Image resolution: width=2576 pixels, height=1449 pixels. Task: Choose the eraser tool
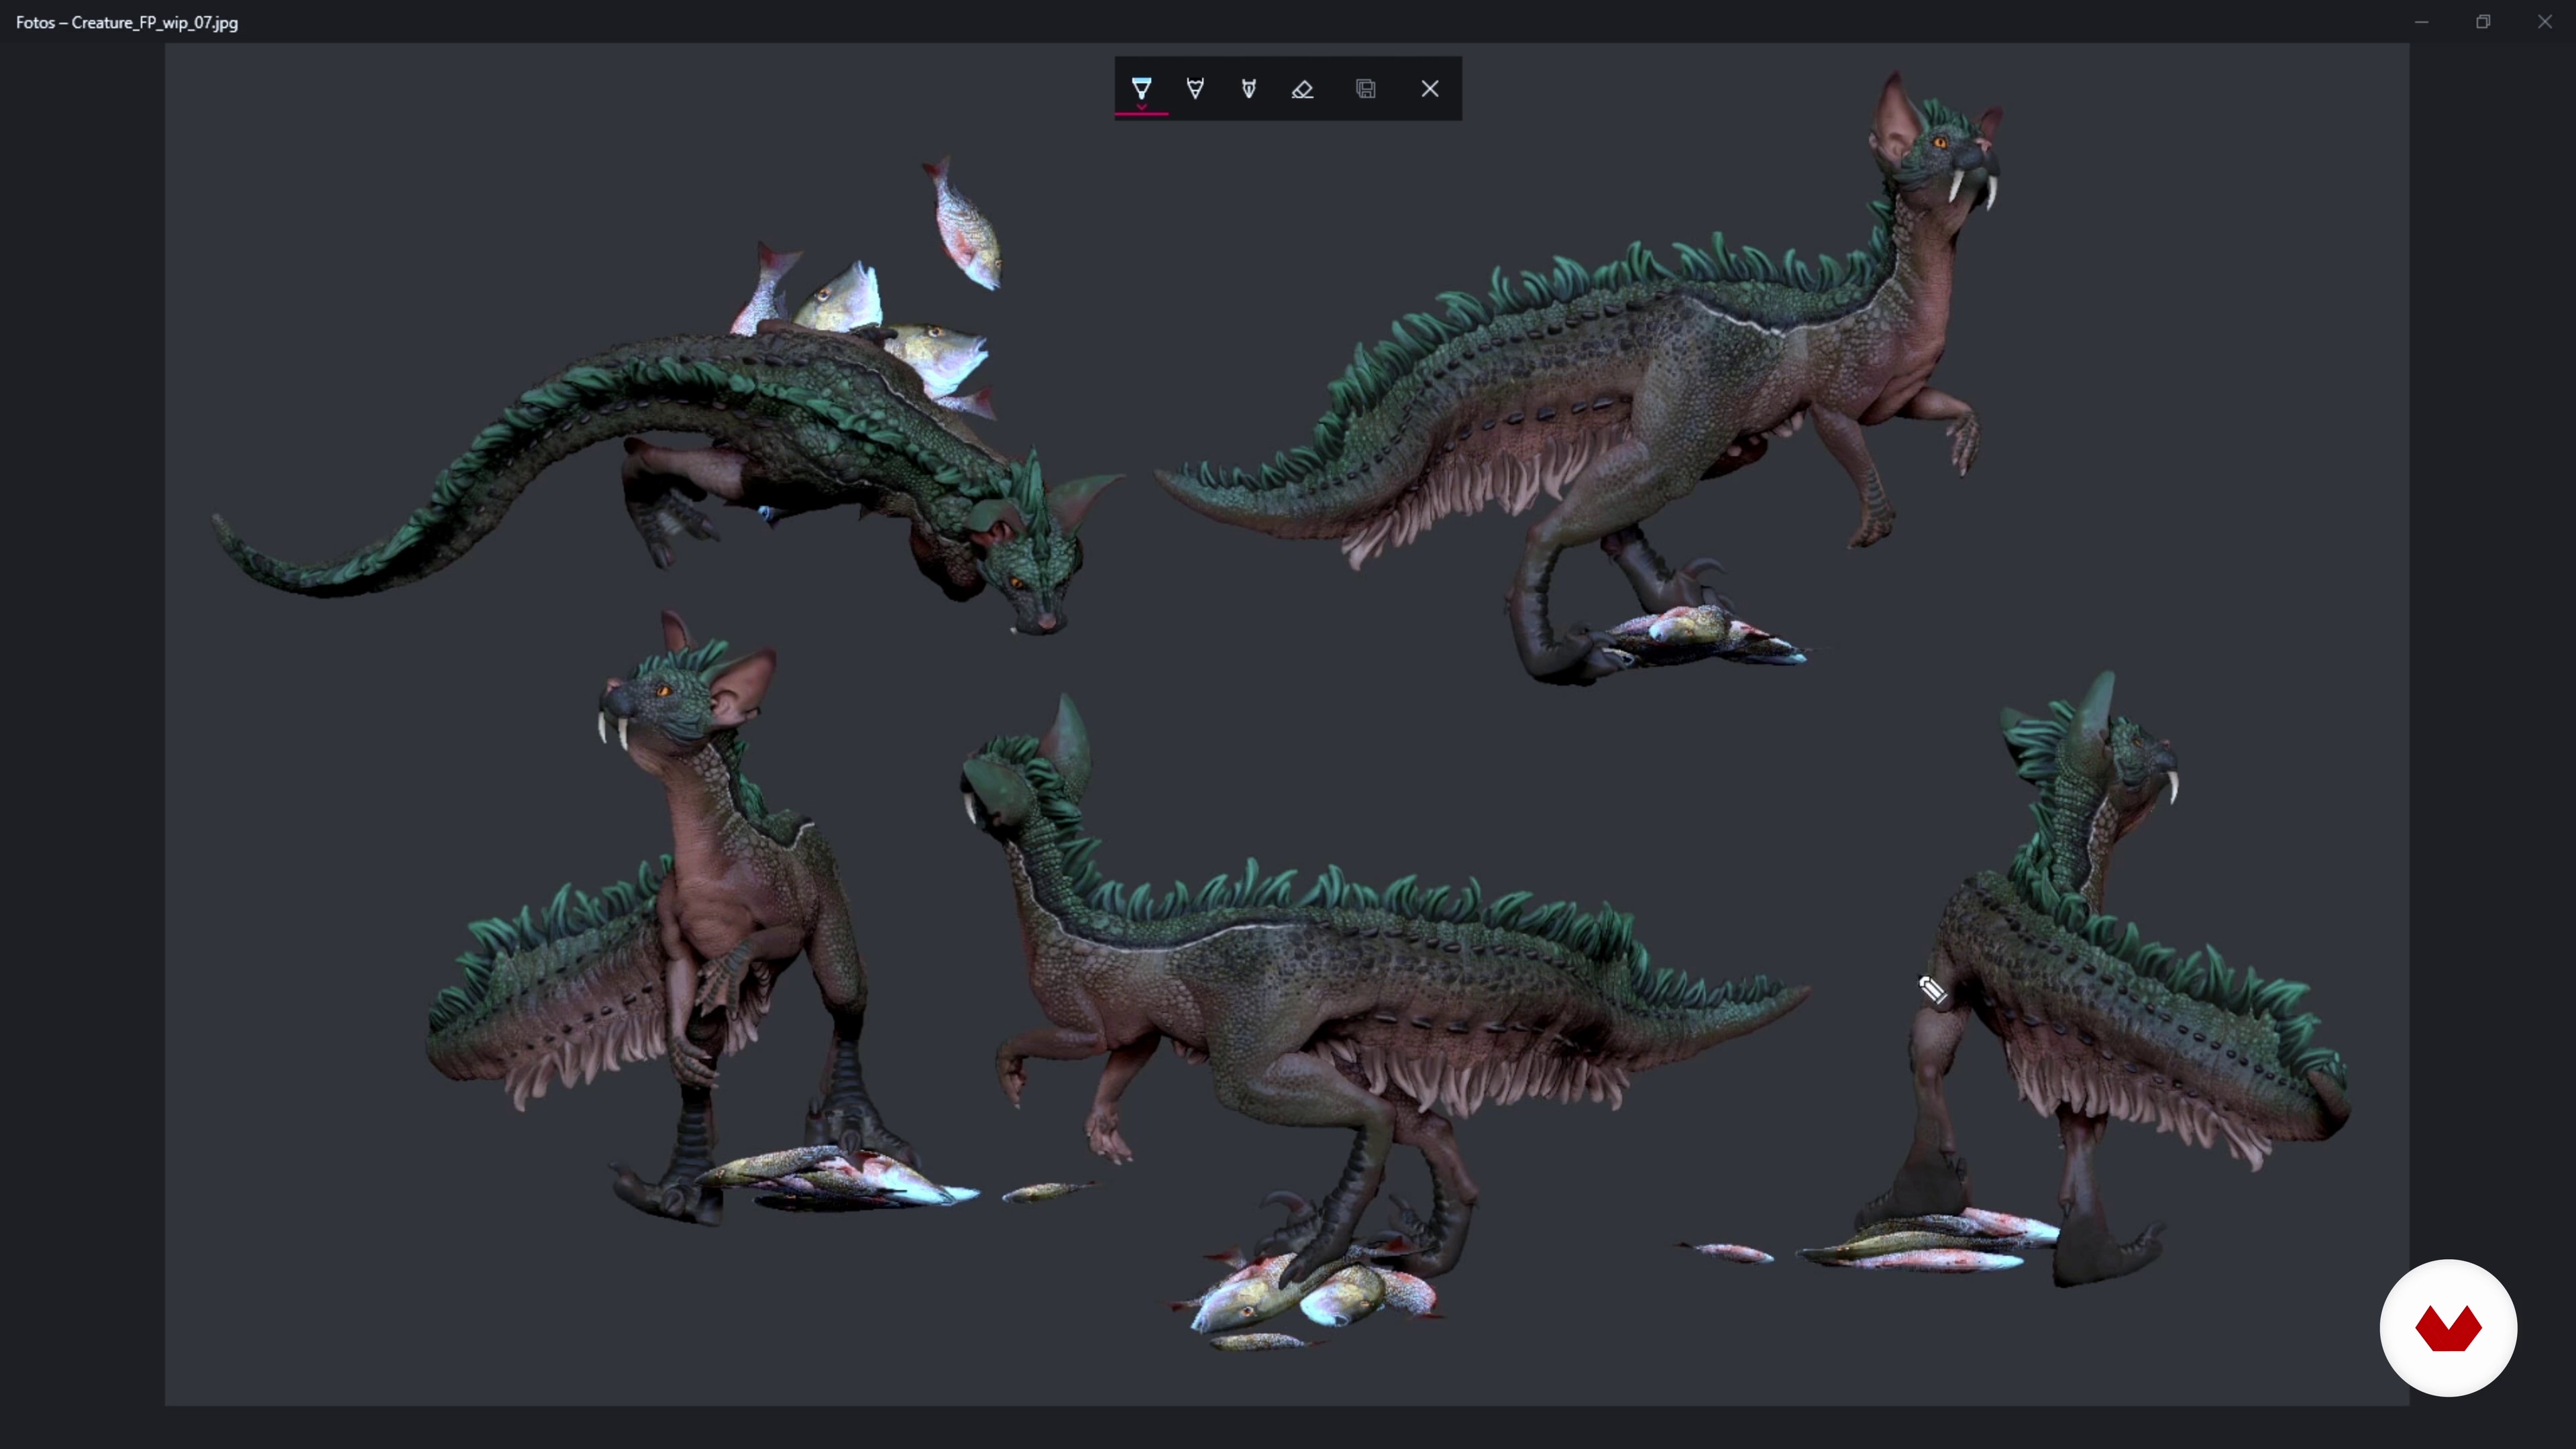(x=1302, y=89)
